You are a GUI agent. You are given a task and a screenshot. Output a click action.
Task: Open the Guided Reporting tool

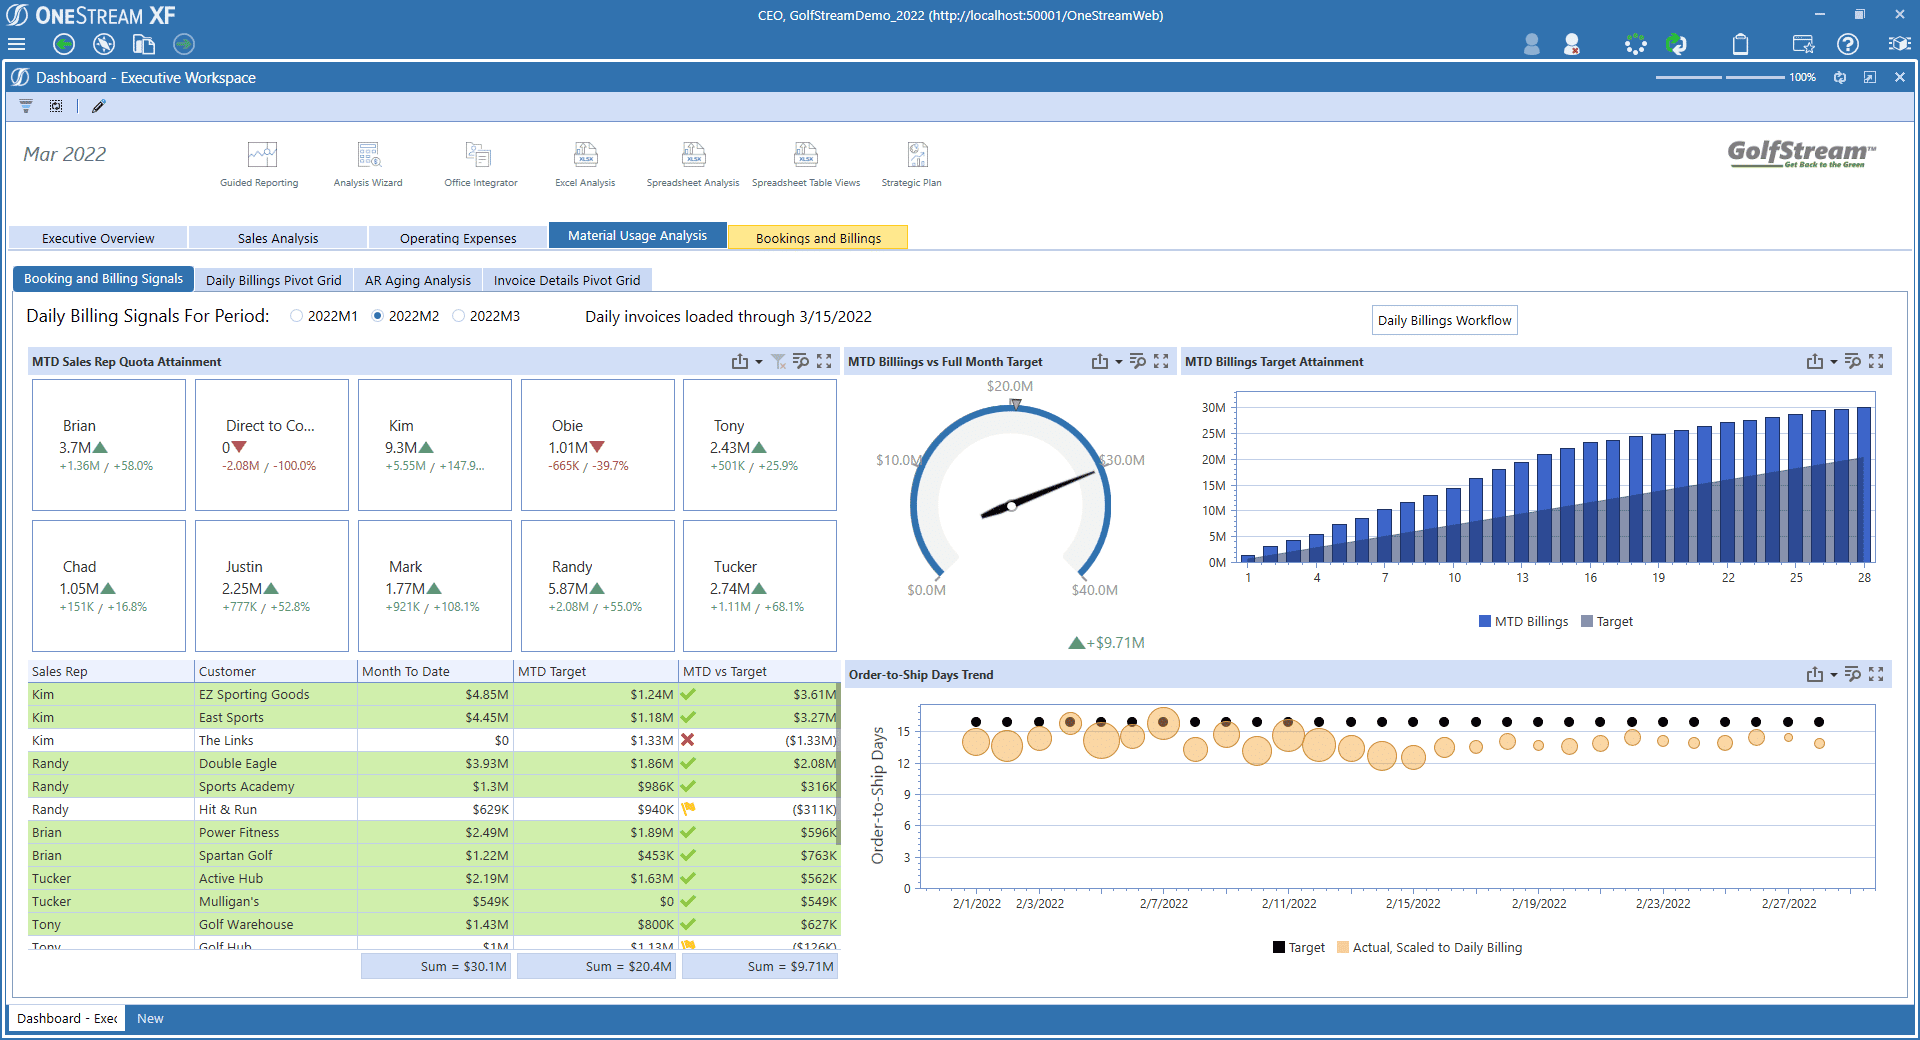point(259,163)
